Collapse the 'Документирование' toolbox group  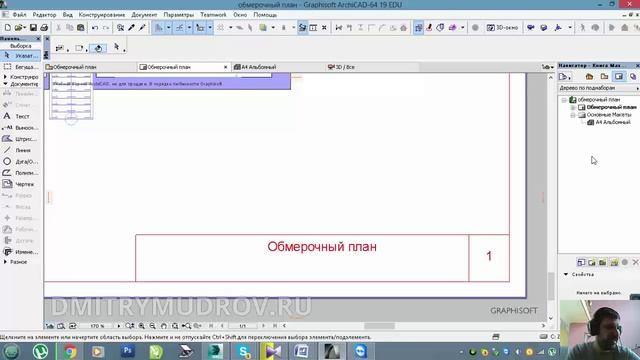click(x=5, y=84)
